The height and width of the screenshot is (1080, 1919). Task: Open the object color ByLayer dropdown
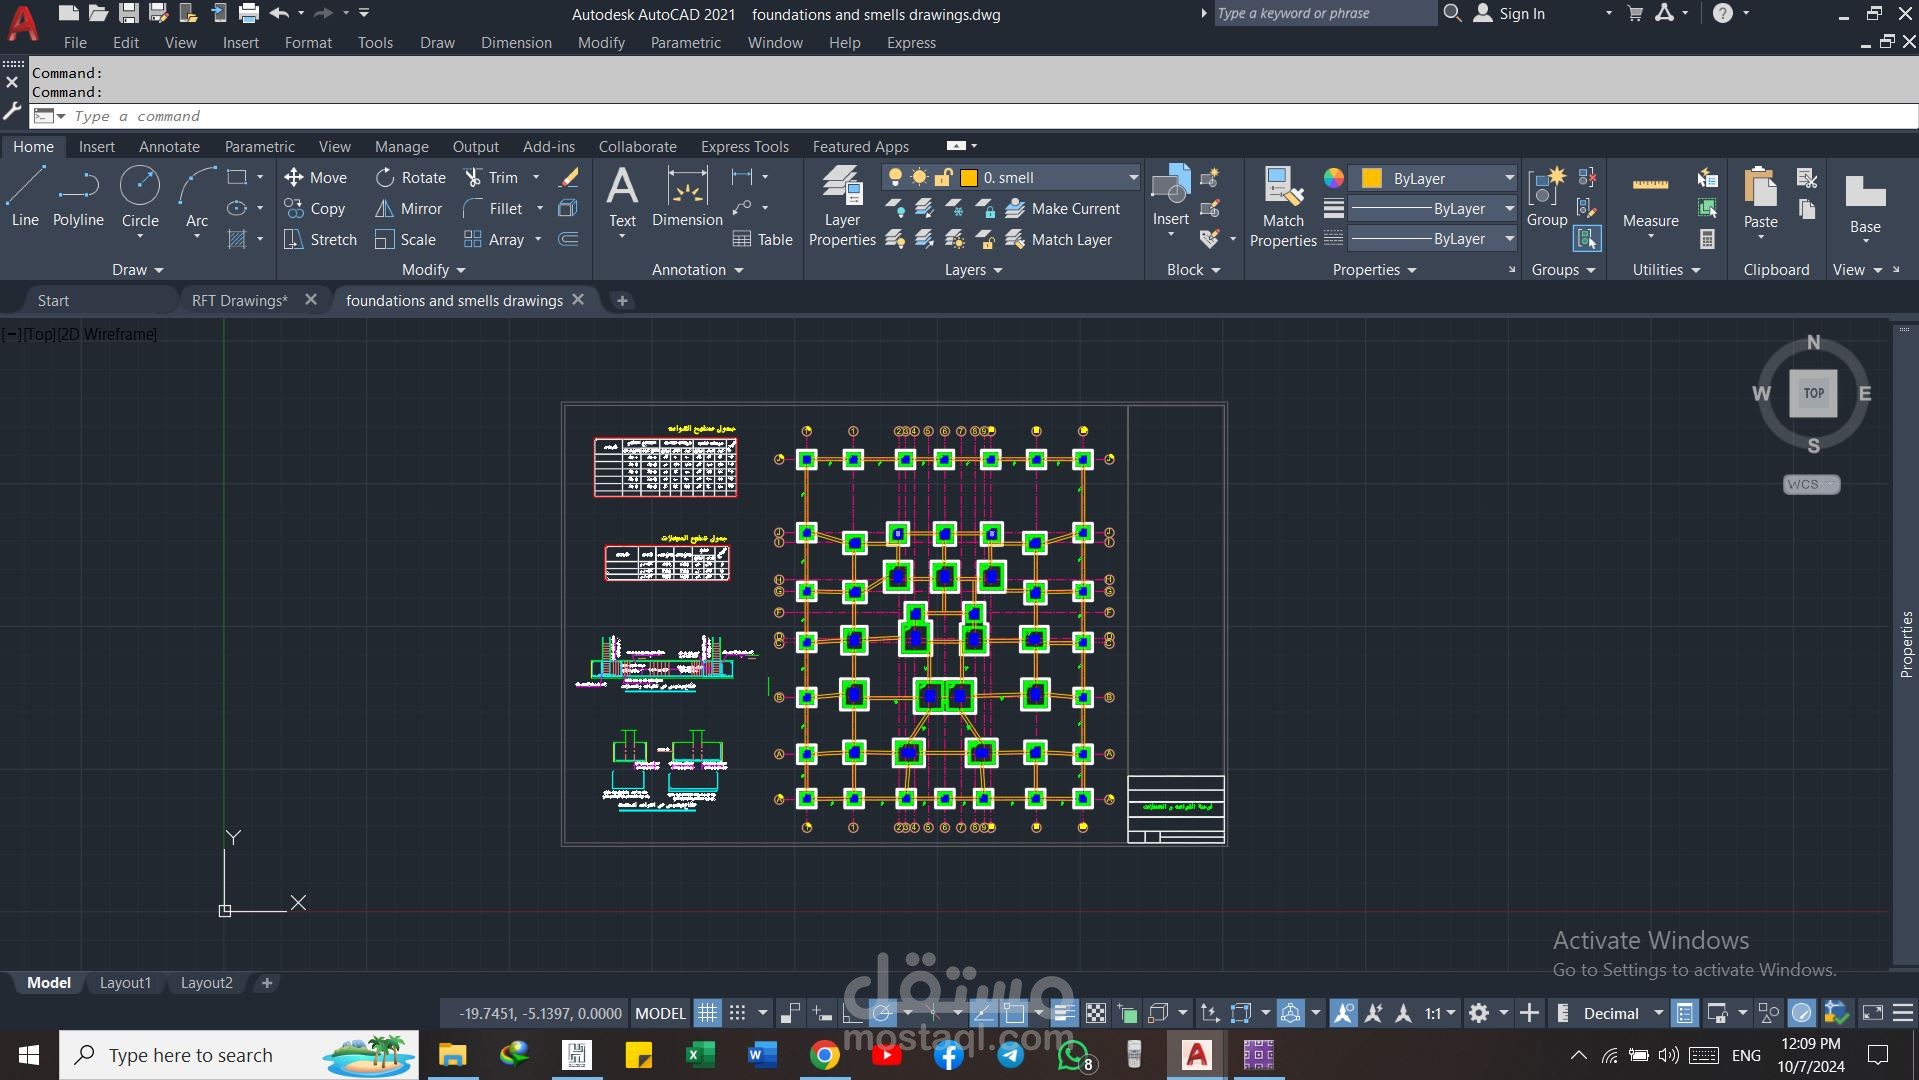tap(1433, 178)
